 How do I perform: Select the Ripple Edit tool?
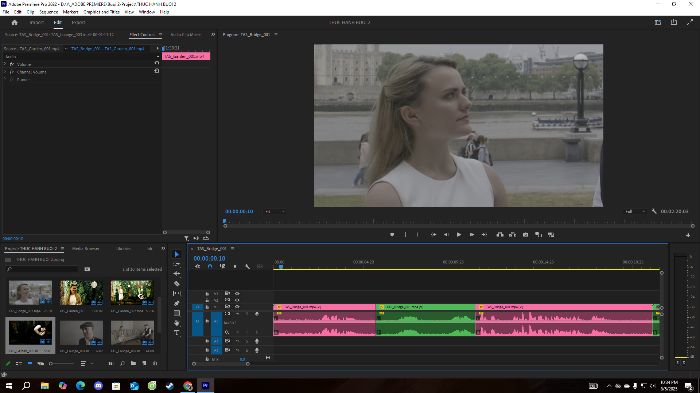[x=177, y=274]
